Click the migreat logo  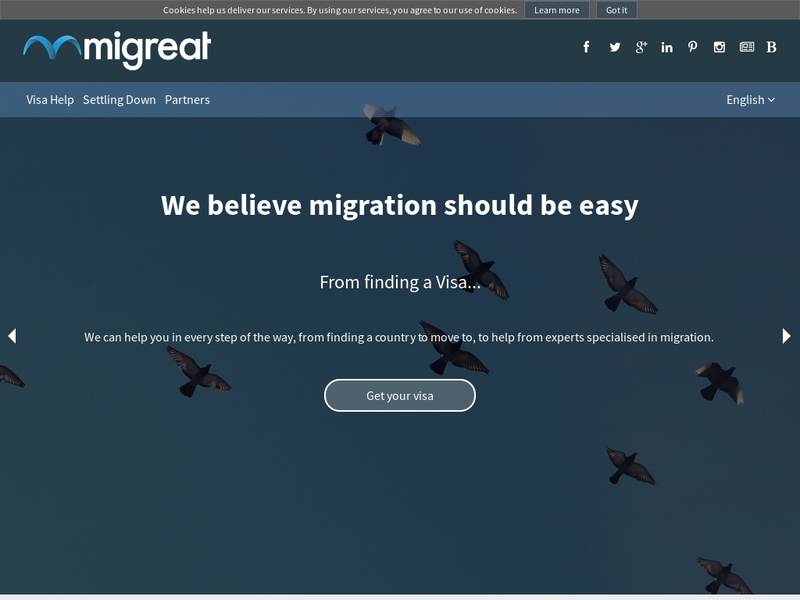117,50
